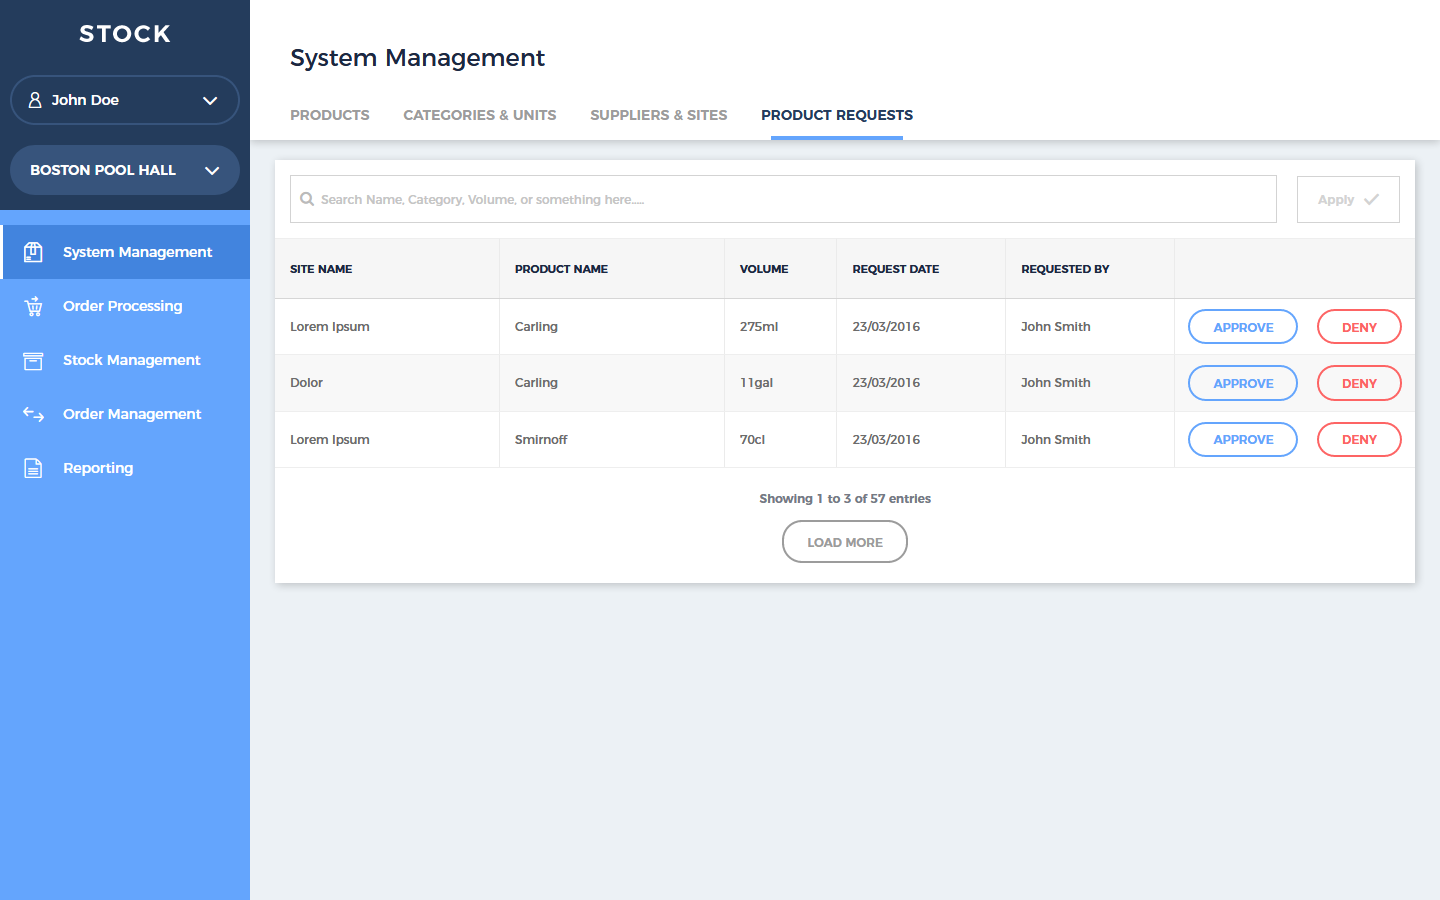This screenshot has height=900, width=1440.
Task: Click the STOCK logo in sidebar
Action: (125, 34)
